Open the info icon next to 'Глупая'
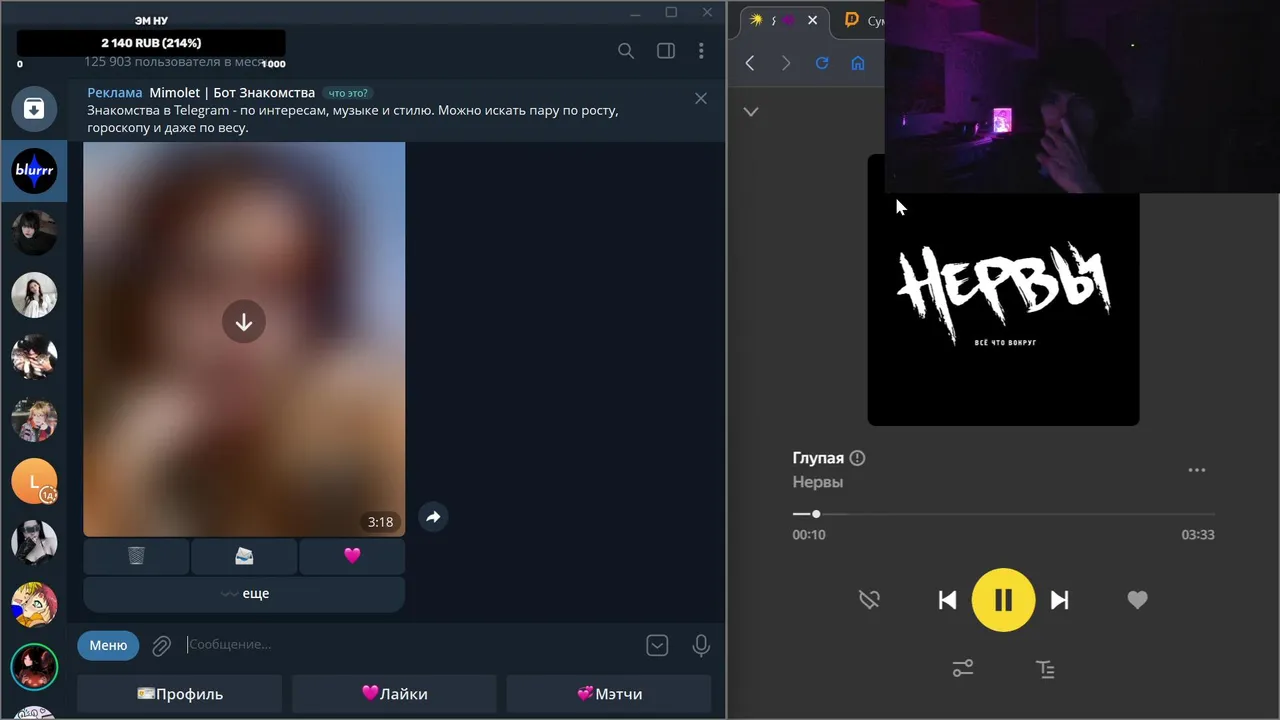This screenshot has width=1280, height=720. 857,458
